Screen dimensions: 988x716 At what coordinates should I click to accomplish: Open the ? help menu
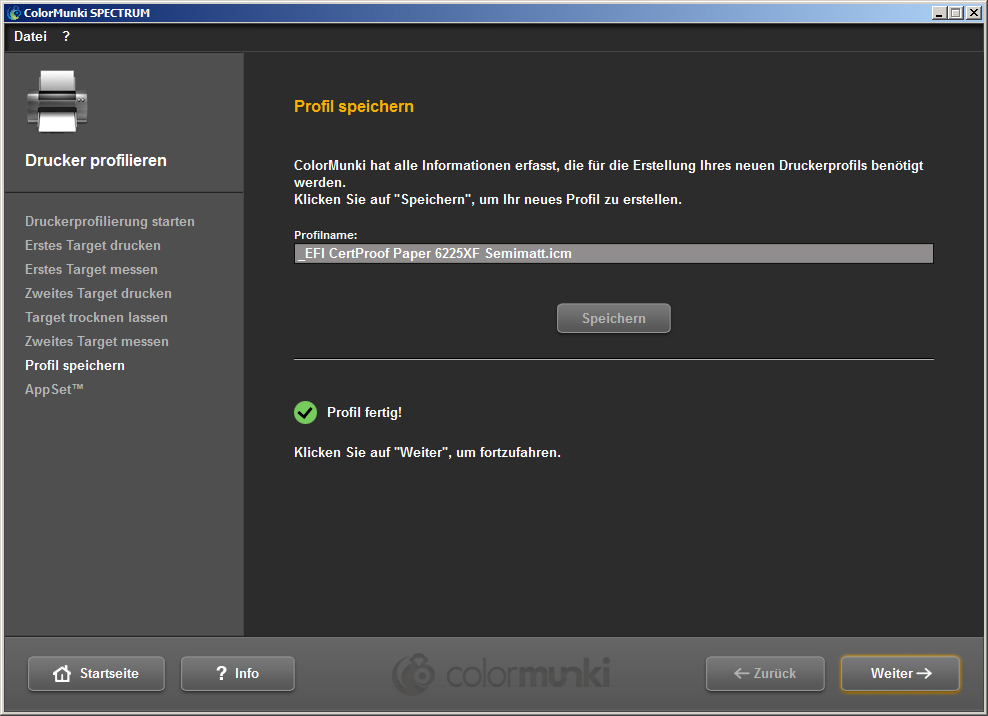(66, 37)
